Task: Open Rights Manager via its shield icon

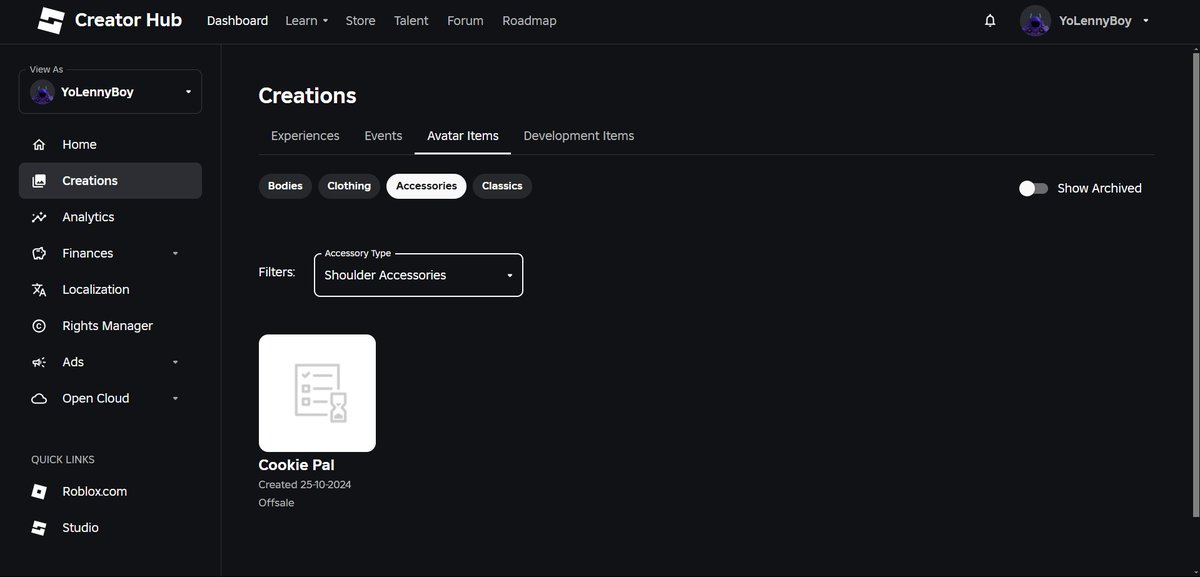Action: 37,324
